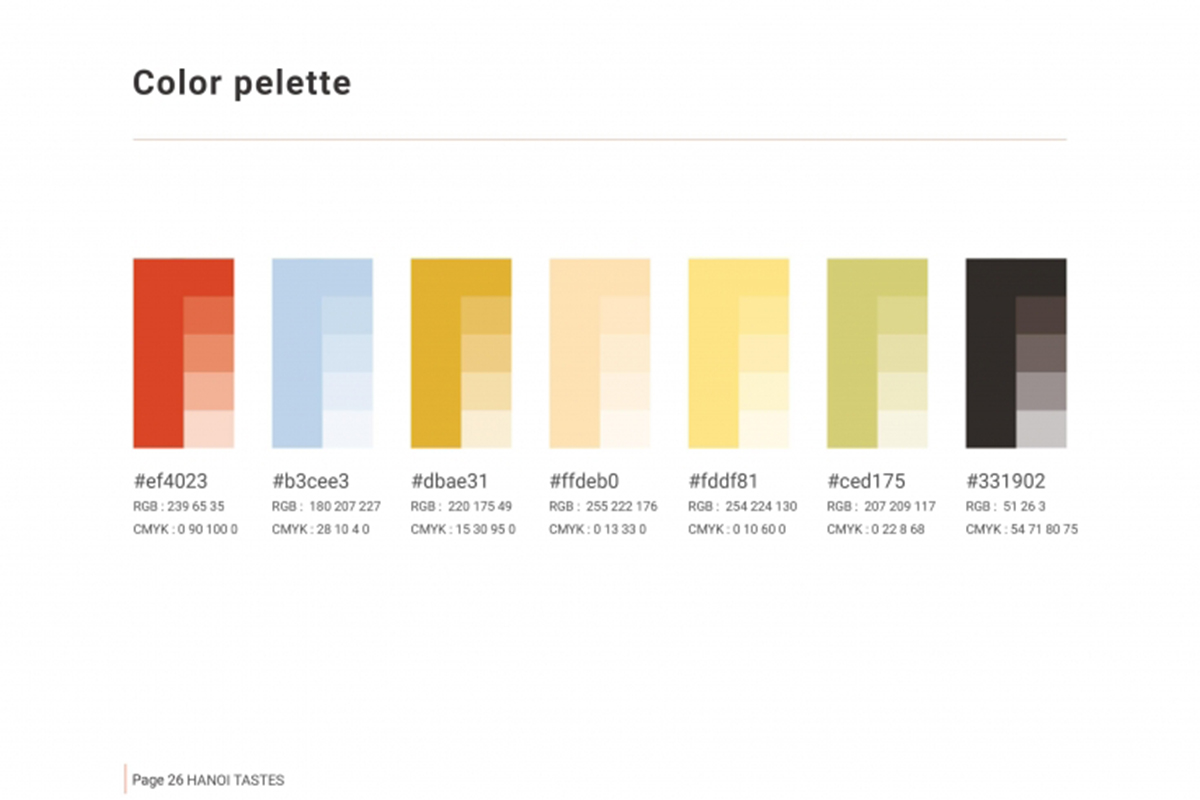The image size is (1200, 800).
Task: Select the CMYK 54 71 80 75 text
Action: (x=1022, y=529)
